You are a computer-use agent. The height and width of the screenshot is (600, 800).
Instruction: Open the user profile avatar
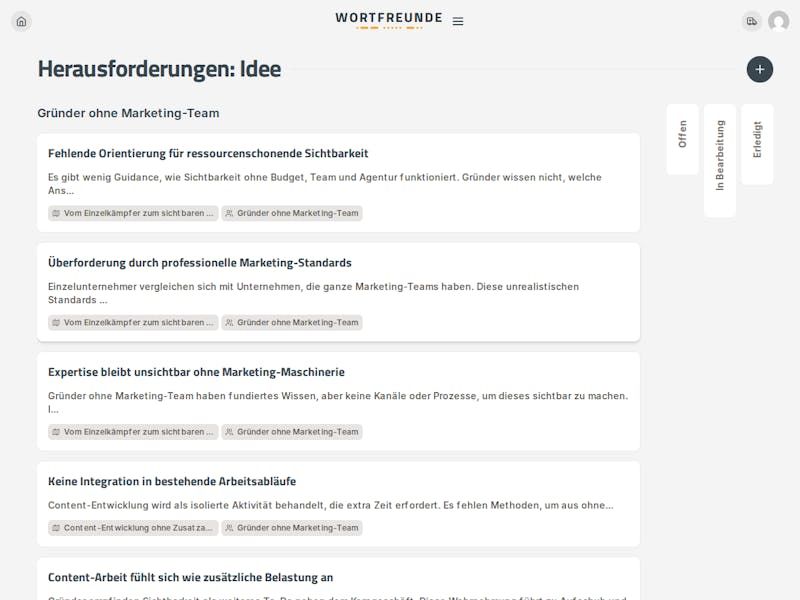(x=779, y=21)
